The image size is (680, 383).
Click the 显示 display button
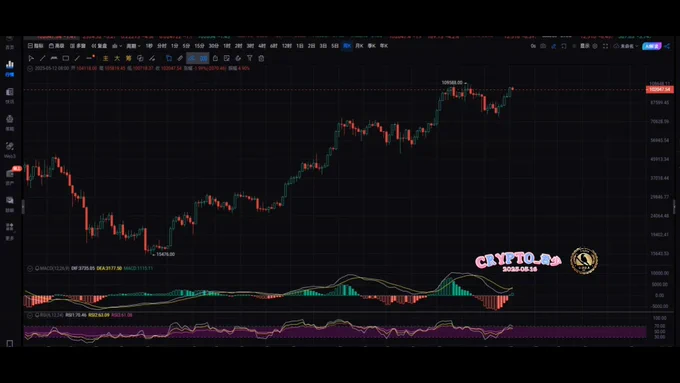pos(585,46)
